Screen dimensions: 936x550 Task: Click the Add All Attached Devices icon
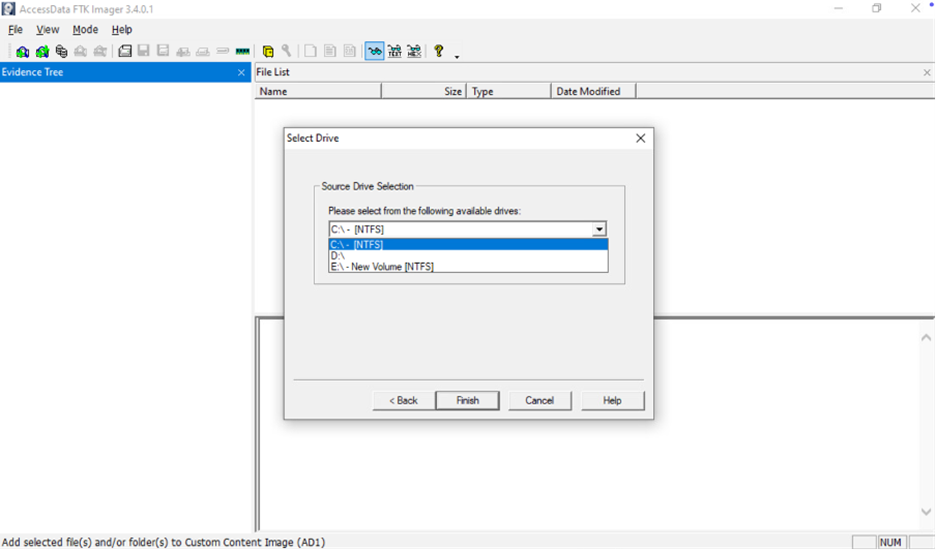(x=42, y=51)
